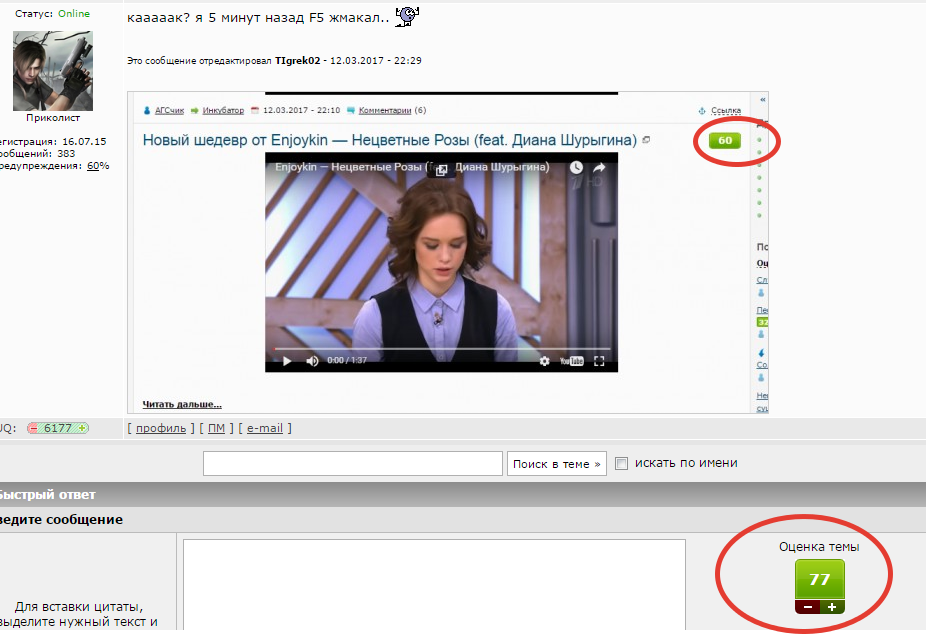This screenshot has height=634, width=926.
Task: Click the smiley emoticon in the post
Action: pos(407,17)
